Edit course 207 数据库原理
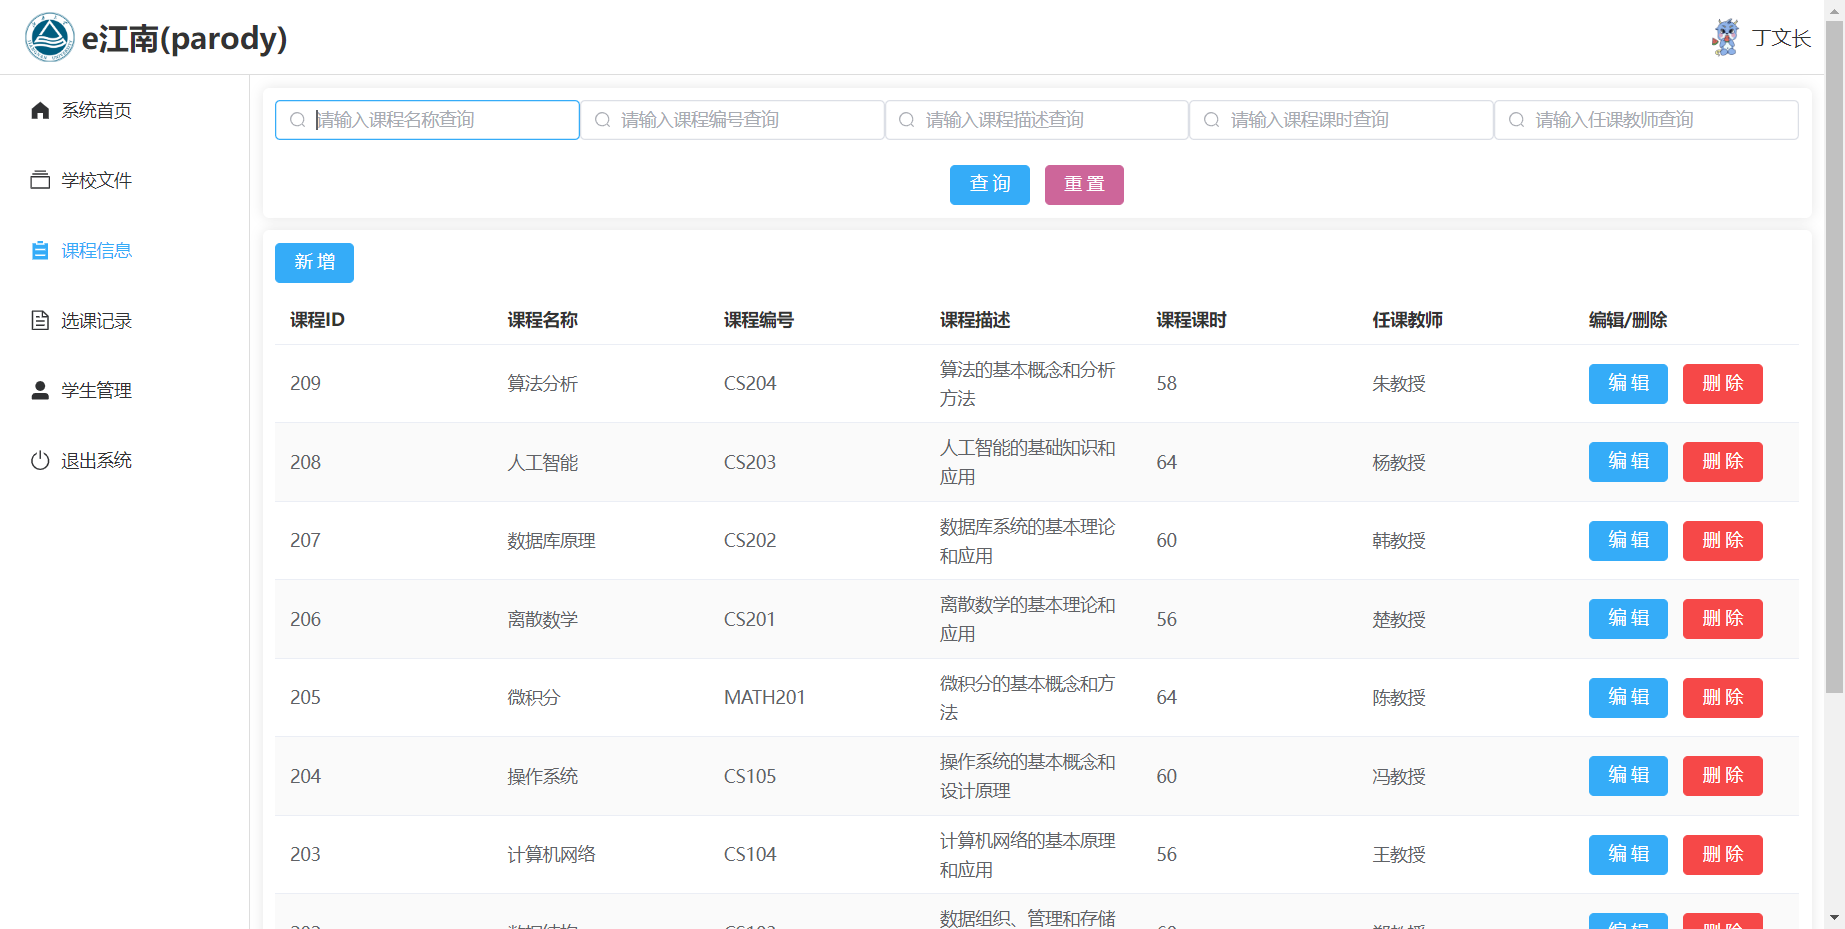1845x929 pixels. 1628,541
